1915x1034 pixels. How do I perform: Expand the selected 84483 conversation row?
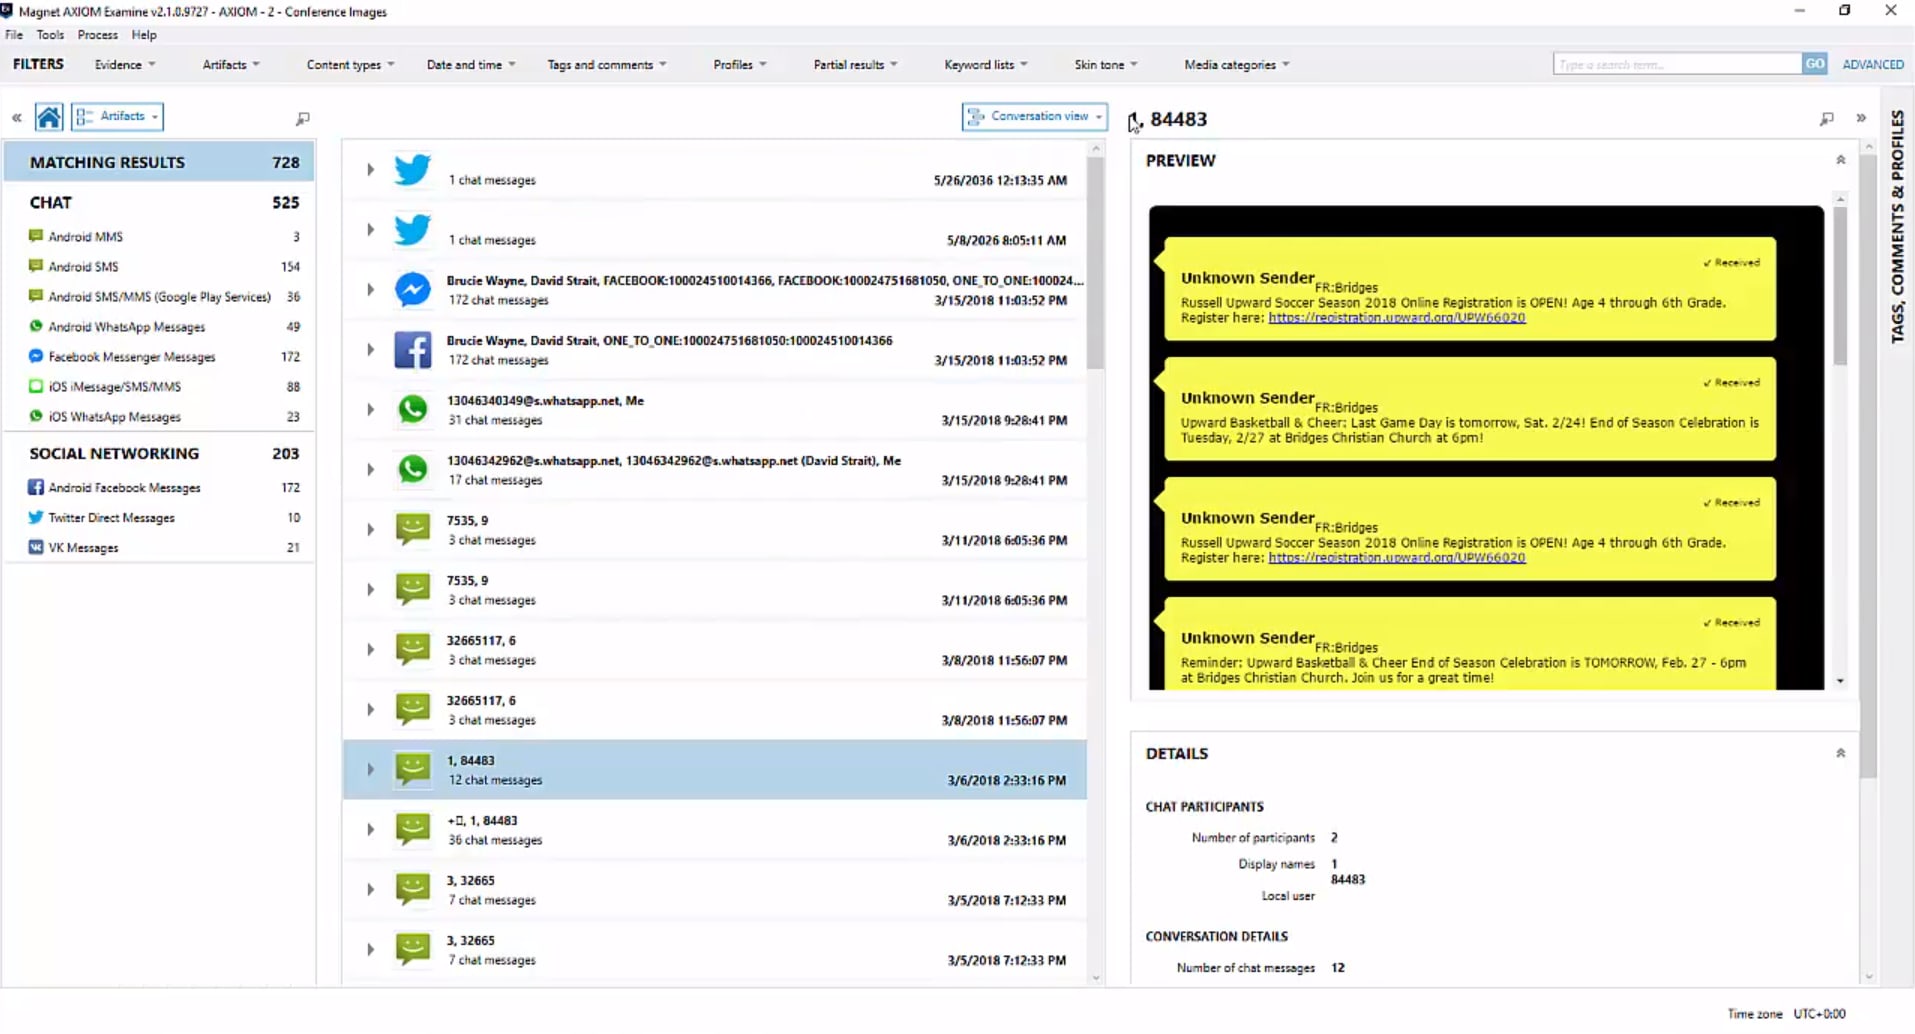pyautogui.click(x=369, y=769)
